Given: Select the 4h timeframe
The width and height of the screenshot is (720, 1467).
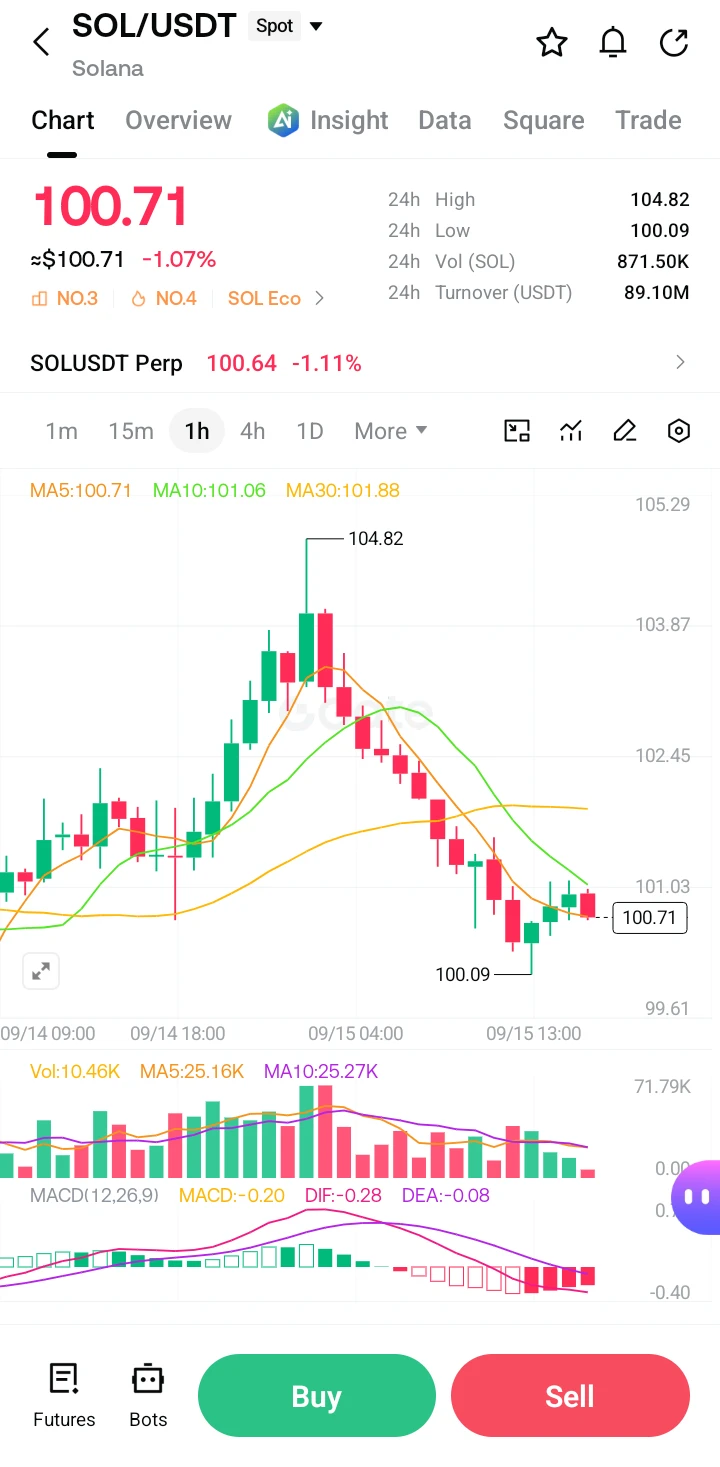Looking at the screenshot, I should 253,431.
